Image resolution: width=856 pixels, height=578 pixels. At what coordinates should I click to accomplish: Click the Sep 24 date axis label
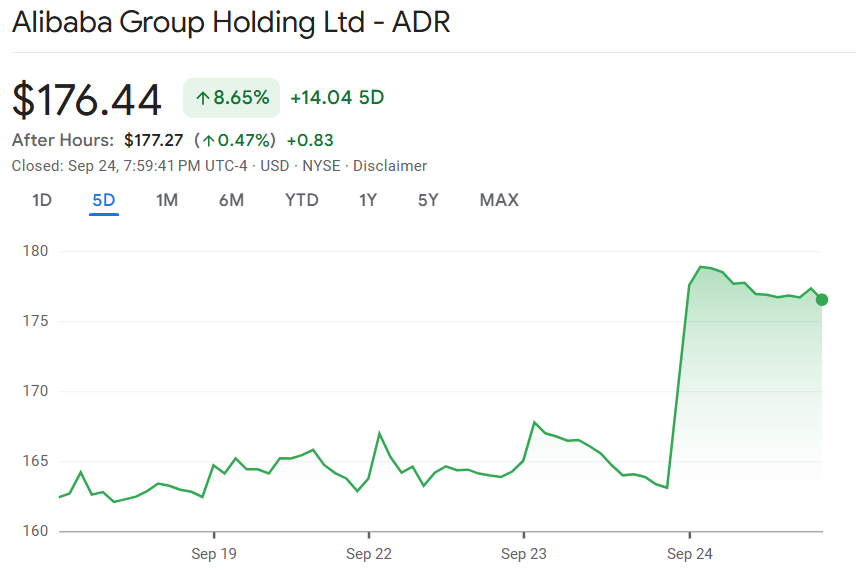(689, 553)
